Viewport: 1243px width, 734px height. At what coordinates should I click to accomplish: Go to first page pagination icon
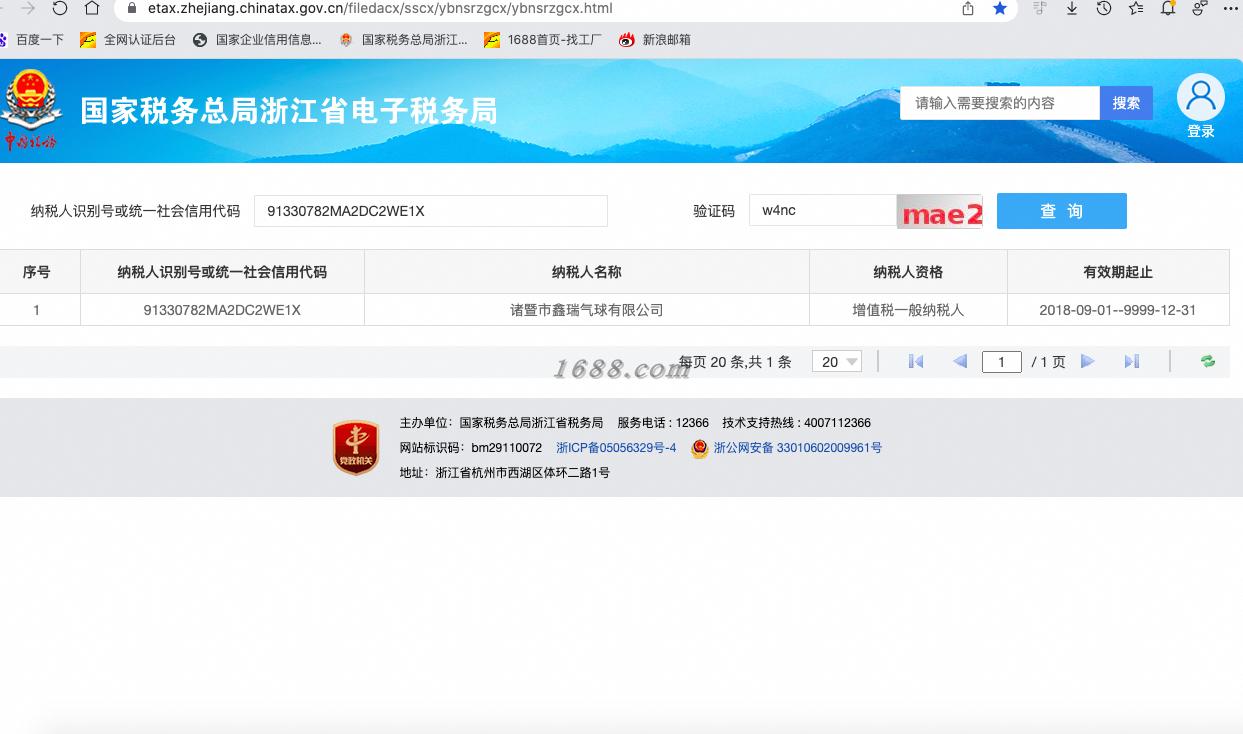(916, 362)
